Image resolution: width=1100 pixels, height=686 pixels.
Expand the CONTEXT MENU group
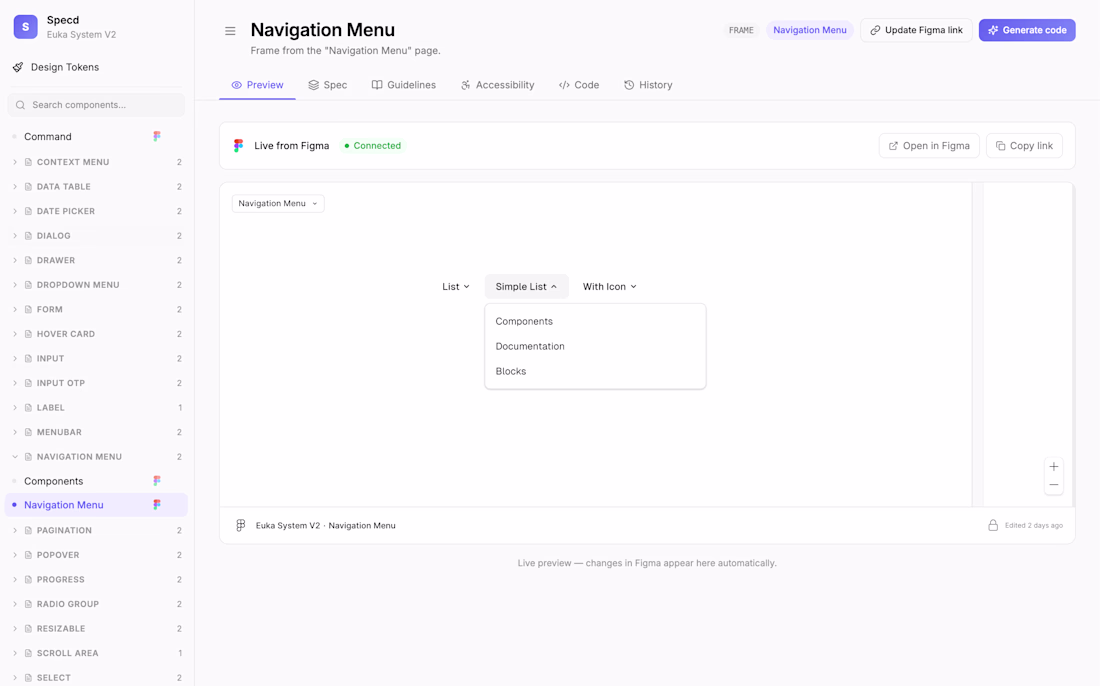click(x=15, y=162)
